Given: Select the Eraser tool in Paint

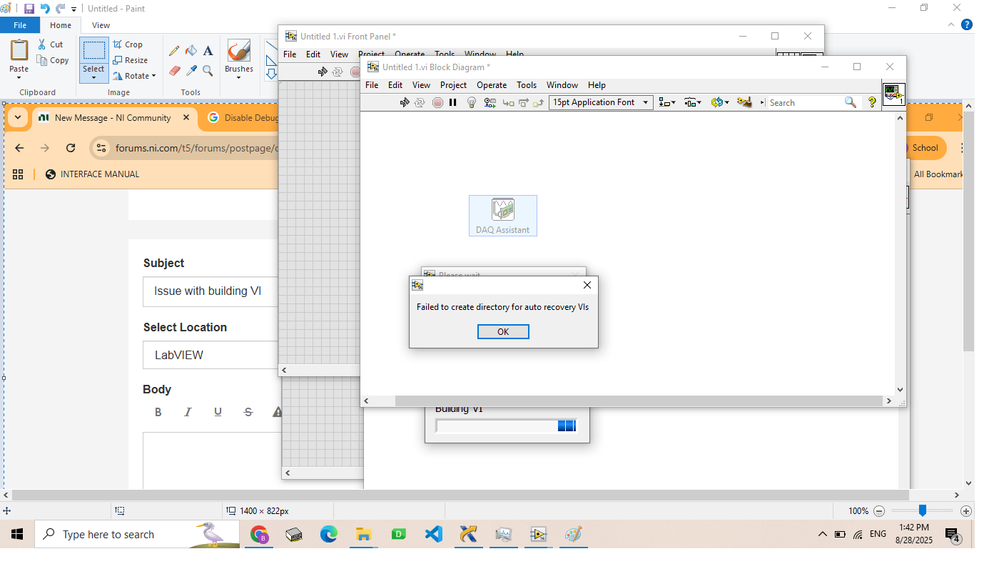Looking at the screenshot, I should click(174, 71).
